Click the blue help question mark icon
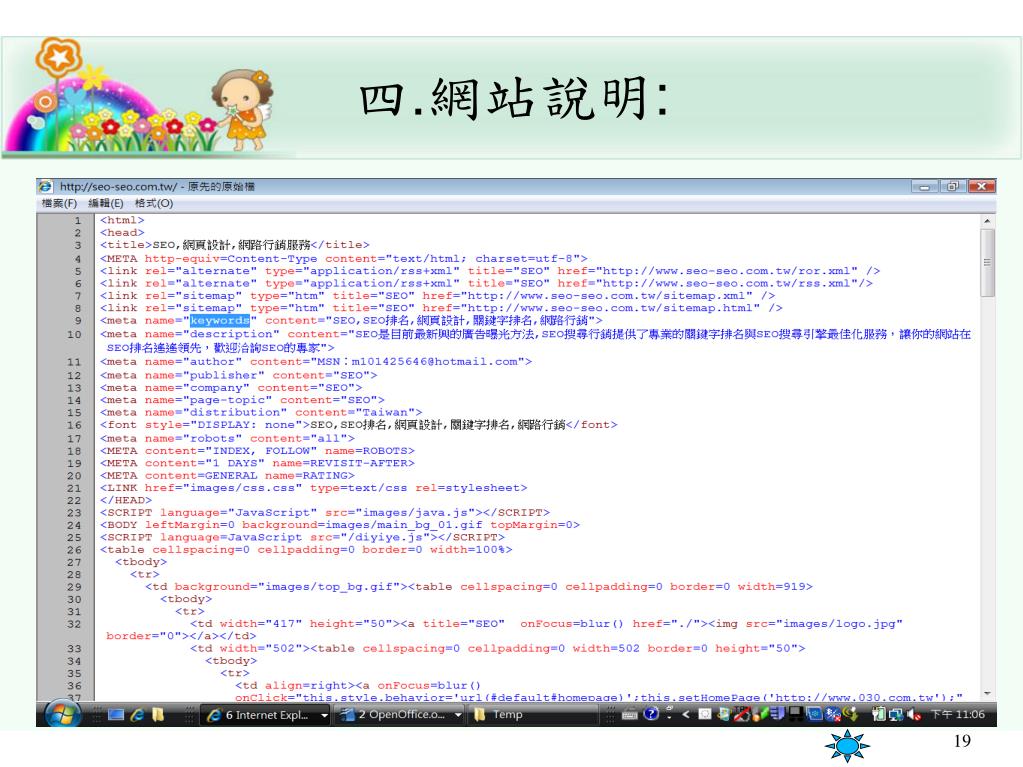The image size is (1023, 767). tap(650, 715)
